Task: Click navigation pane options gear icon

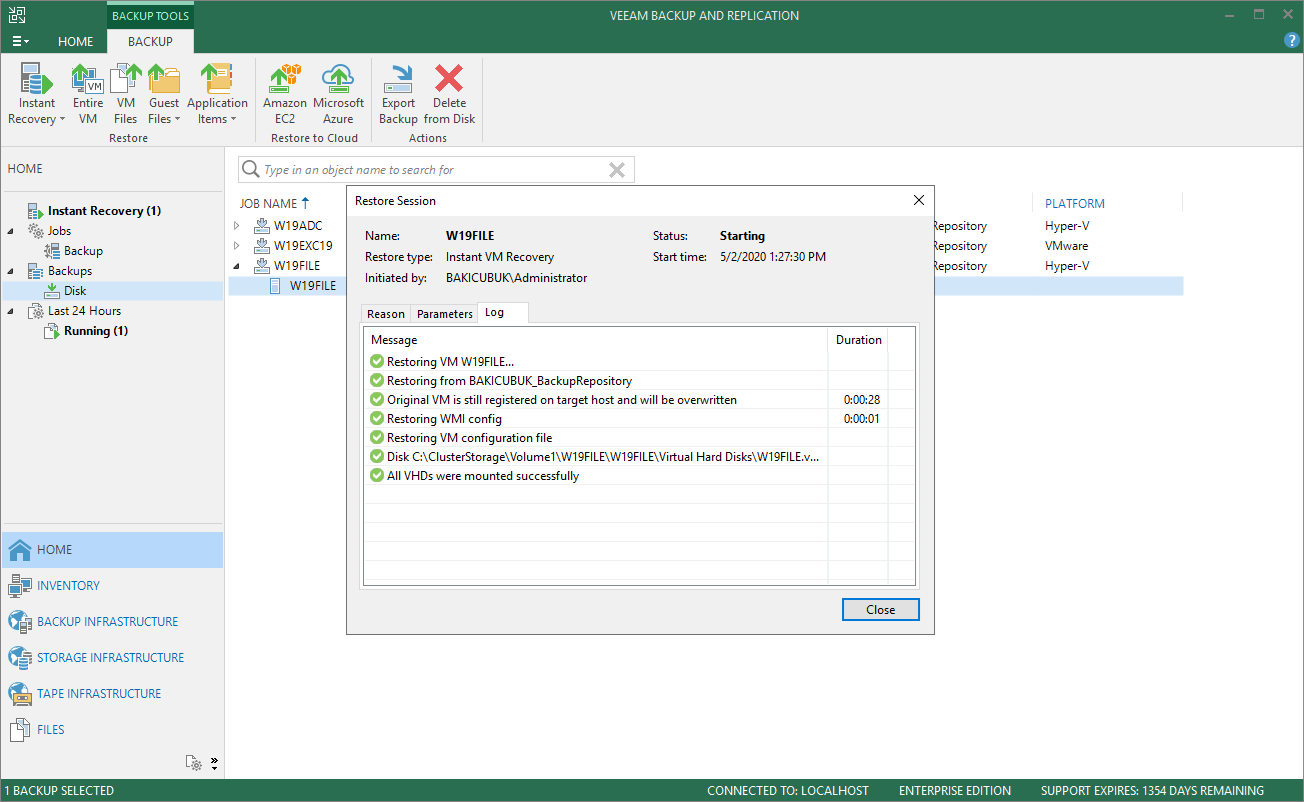Action: pos(194,763)
